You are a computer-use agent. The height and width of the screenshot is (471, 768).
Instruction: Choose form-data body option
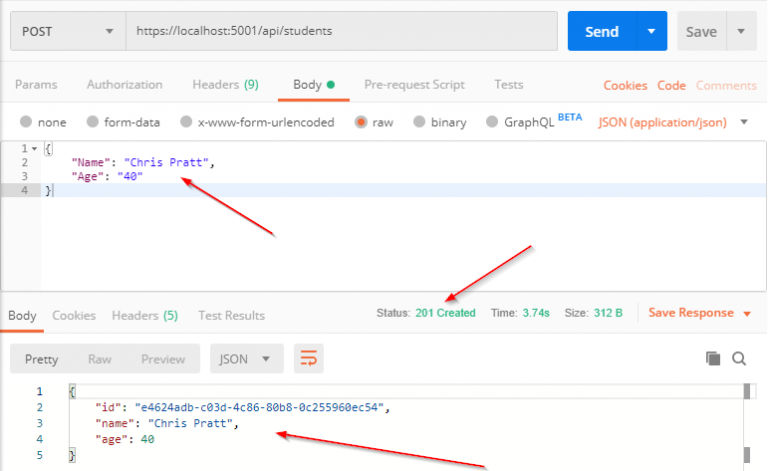click(93, 122)
